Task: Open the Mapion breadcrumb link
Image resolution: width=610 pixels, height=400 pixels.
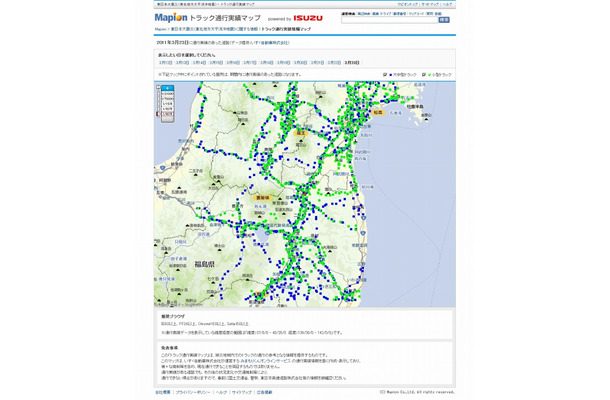Action: [161, 29]
